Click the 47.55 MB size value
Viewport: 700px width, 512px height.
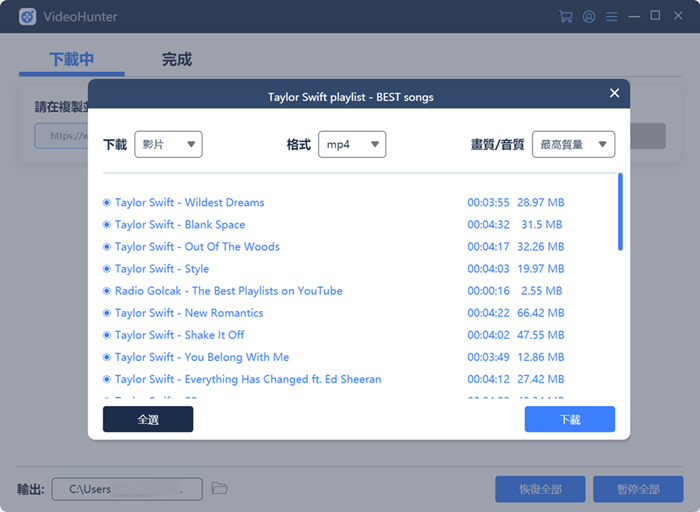point(541,335)
